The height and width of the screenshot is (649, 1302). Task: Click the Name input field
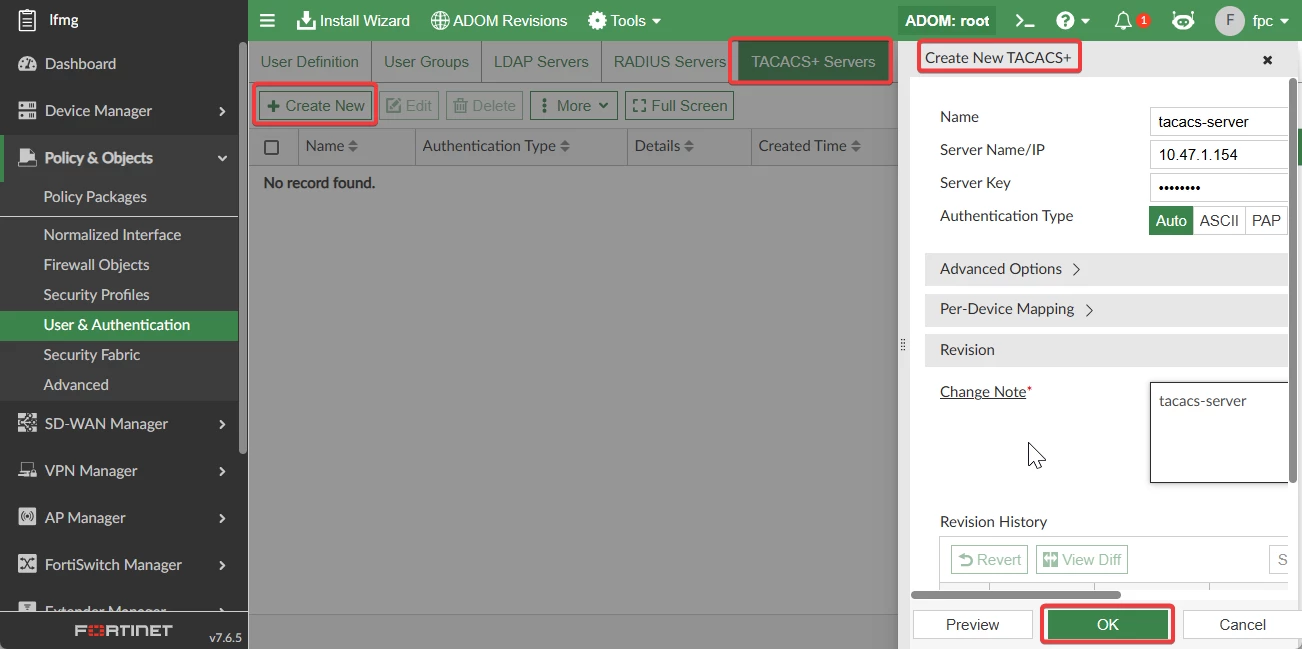click(x=1219, y=122)
